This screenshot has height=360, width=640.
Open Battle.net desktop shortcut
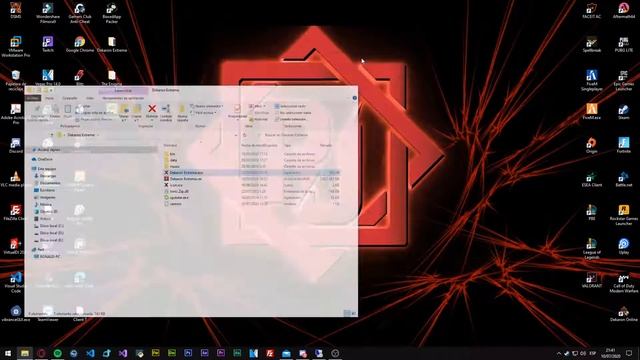[623, 179]
